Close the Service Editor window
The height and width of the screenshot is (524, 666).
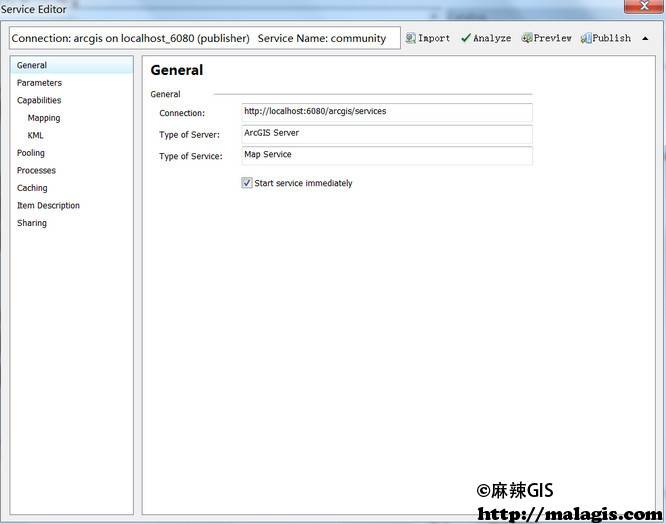[643, 6]
